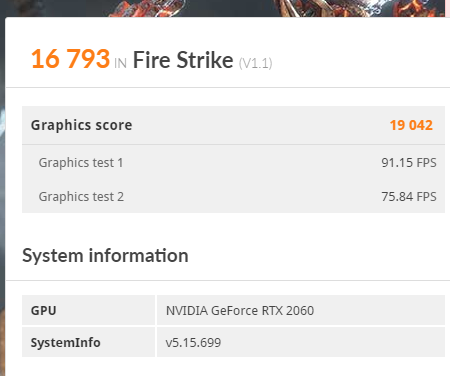450x376 pixels.
Task: Select the Graphics test 1 label
Action: pyautogui.click(x=81, y=163)
